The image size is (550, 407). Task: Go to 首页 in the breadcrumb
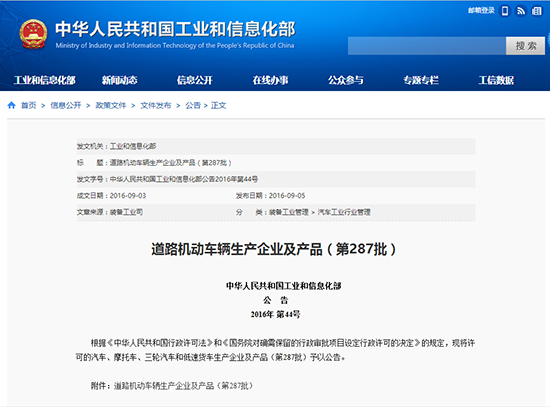(x=29, y=105)
